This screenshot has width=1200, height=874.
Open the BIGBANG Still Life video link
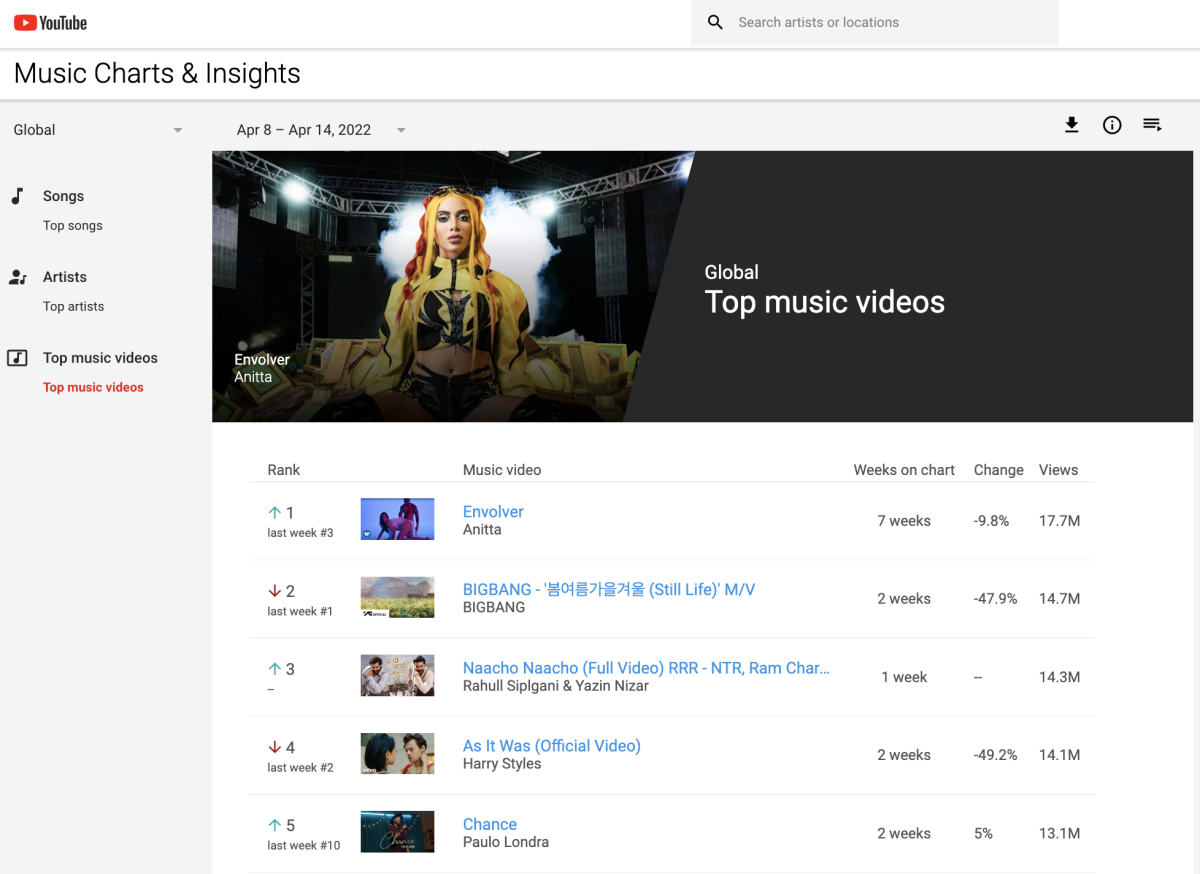pyautogui.click(x=608, y=590)
